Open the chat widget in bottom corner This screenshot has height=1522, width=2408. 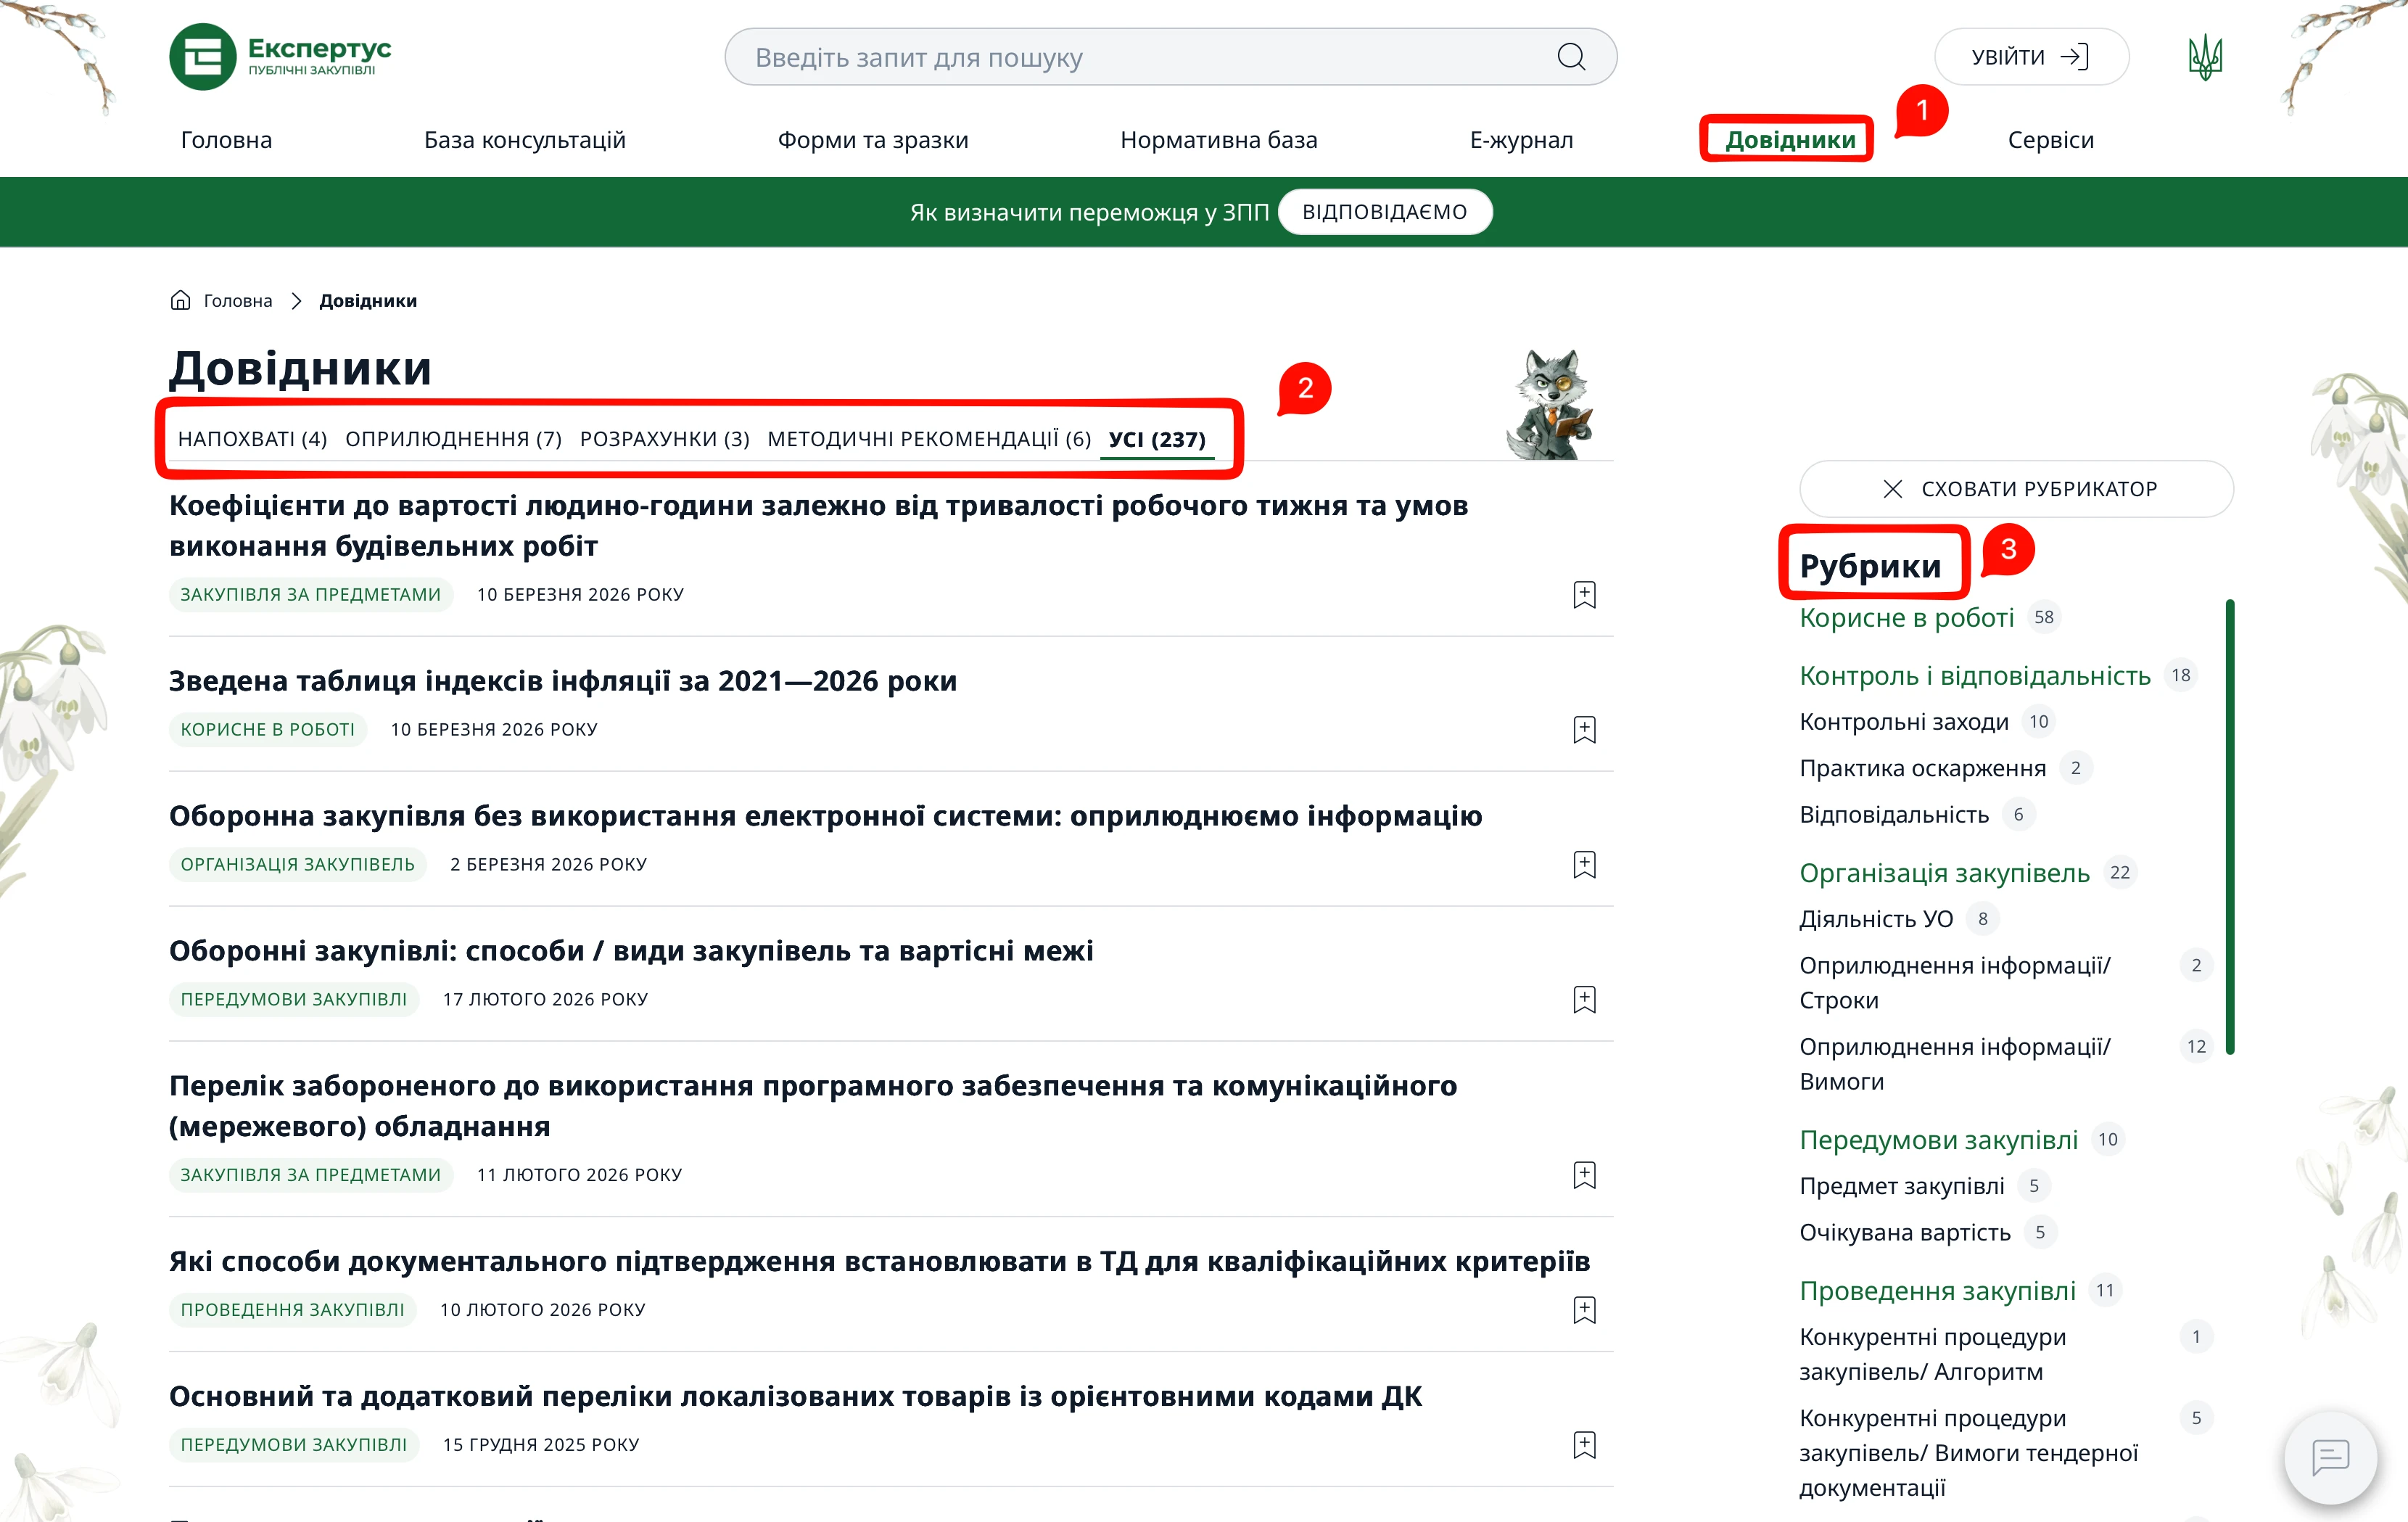click(2331, 1457)
